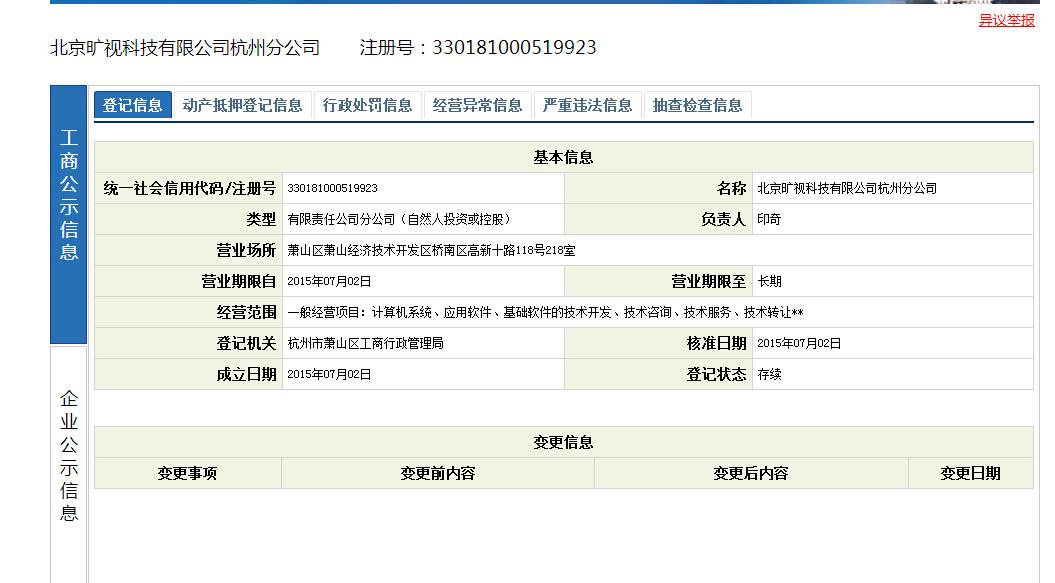This screenshot has height=583, width=1055.
Task: Select the 变更事项 column header
Action: pos(186,473)
